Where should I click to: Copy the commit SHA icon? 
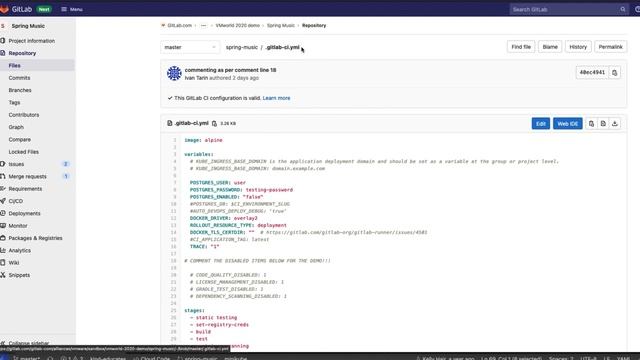[x=614, y=73]
